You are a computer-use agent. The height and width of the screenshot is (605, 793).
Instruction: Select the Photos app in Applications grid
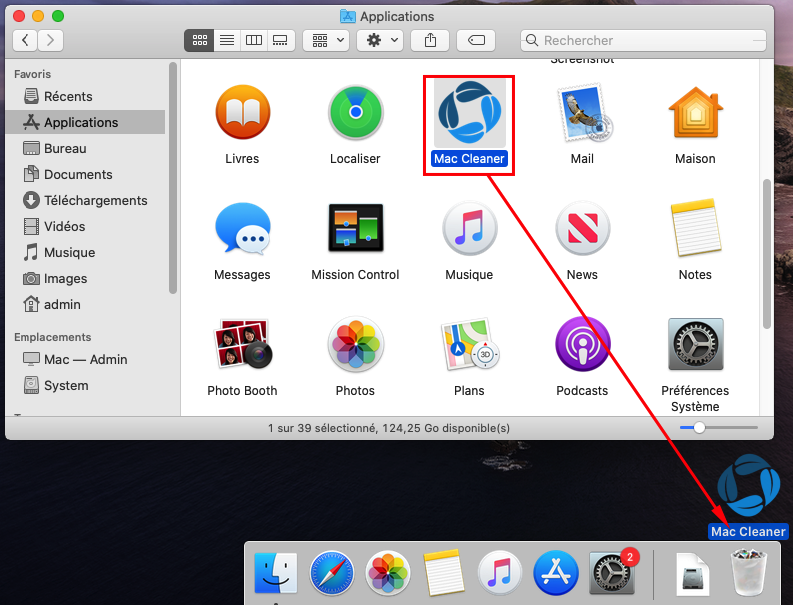pos(356,344)
